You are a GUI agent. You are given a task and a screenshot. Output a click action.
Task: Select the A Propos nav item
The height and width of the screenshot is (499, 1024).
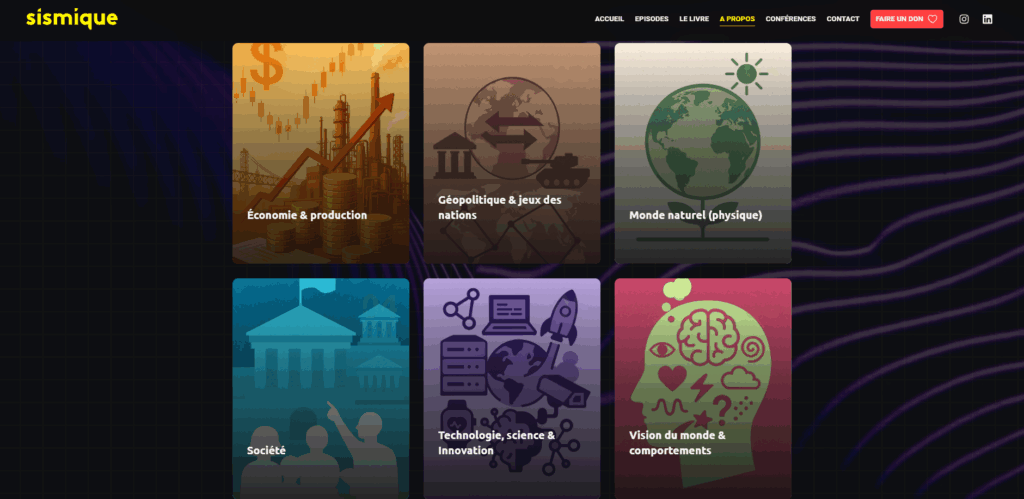click(x=737, y=19)
